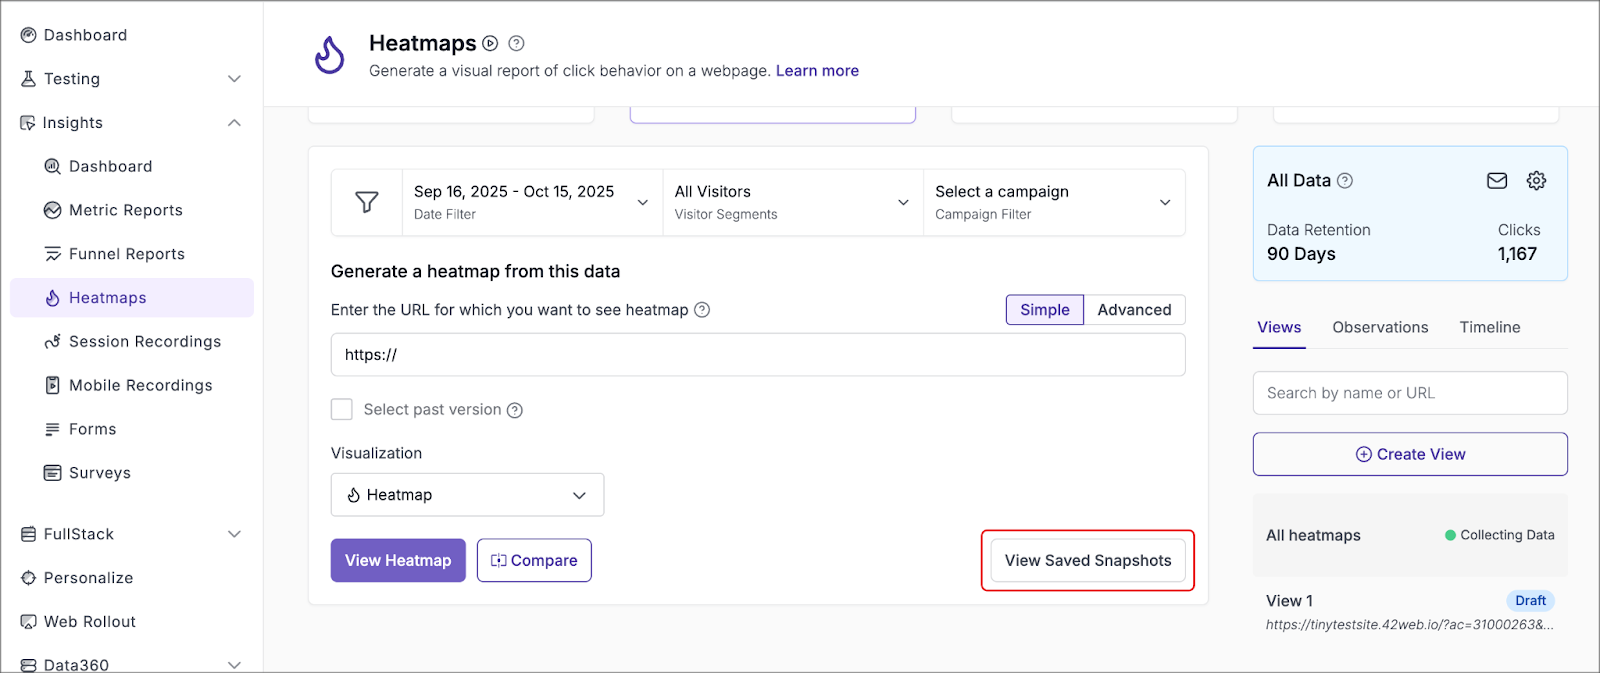
Task: Enable Select past version checkbox
Action: coord(342,409)
